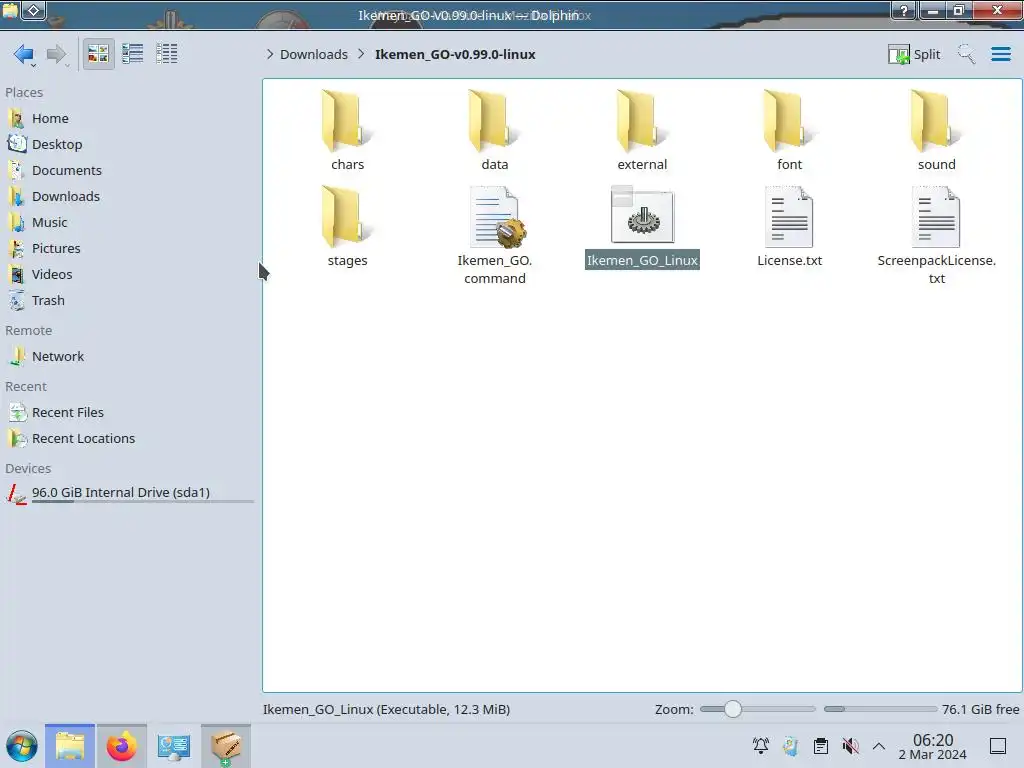1024x768 pixels.
Task: Open the hamburger menu
Action: click(1000, 54)
